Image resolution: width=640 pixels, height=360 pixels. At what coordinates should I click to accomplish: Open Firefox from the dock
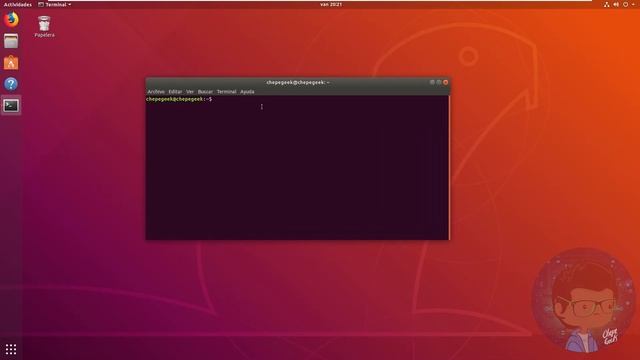[11, 19]
